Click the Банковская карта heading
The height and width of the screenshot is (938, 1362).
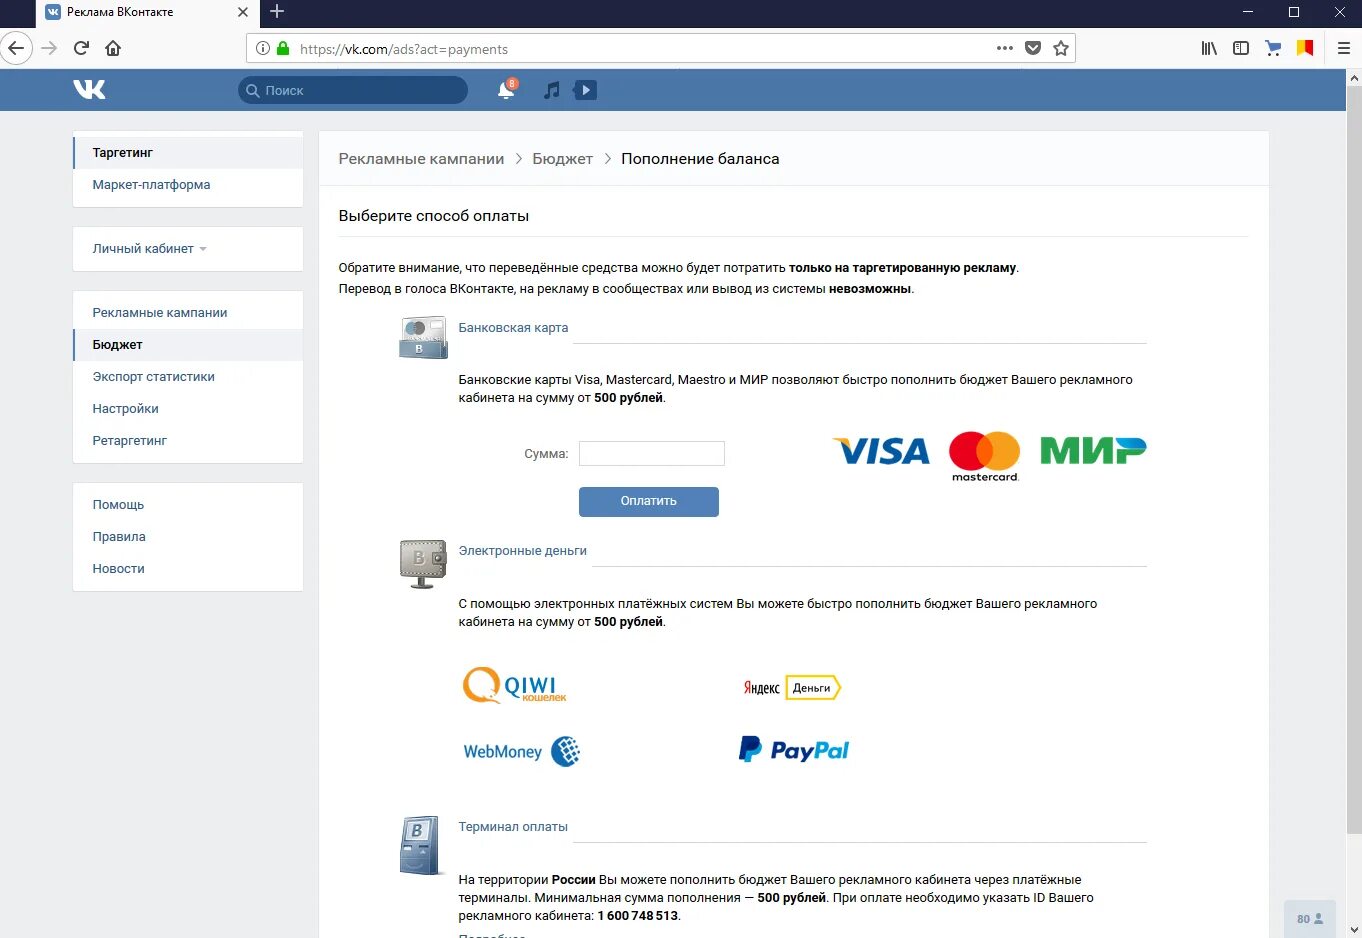(x=513, y=328)
